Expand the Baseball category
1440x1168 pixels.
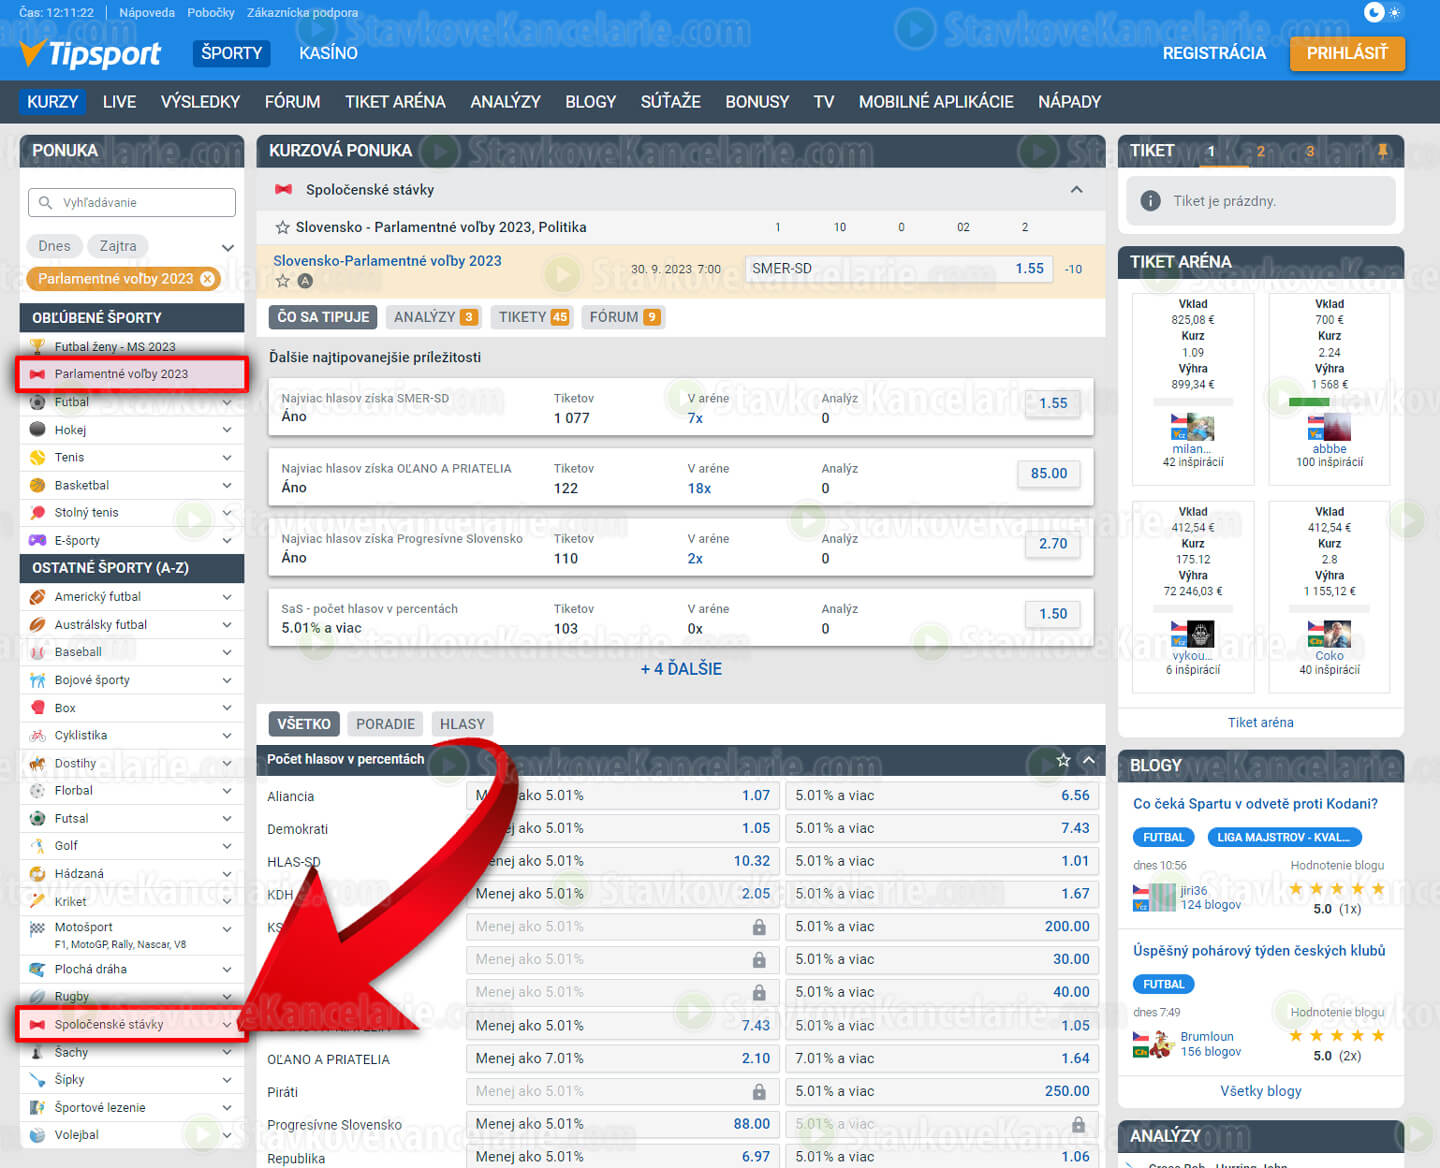click(x=227, y=652)
